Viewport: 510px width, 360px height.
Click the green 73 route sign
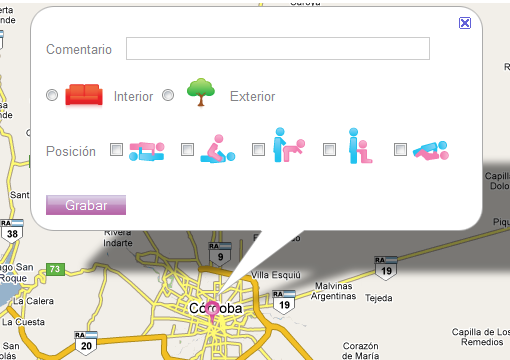click(55, 269)
